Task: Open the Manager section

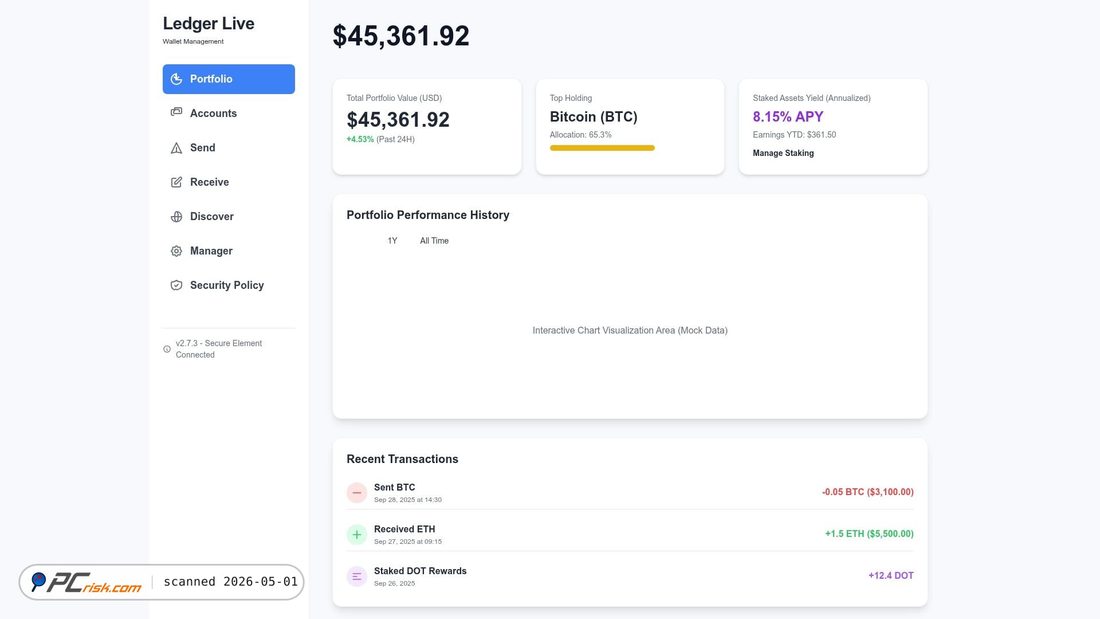Action: [x=229, y=251]
